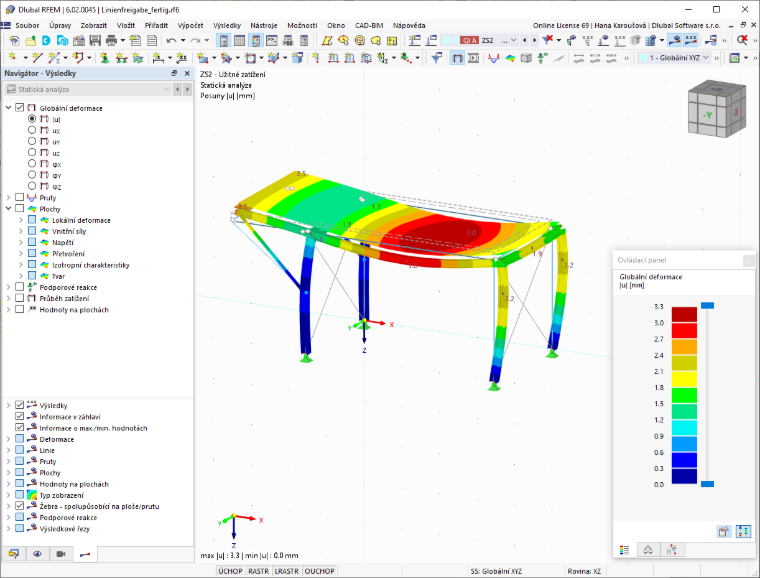Screen dimensions: 760x578
Task: Click the Open file folder icon
Action: 31,41
